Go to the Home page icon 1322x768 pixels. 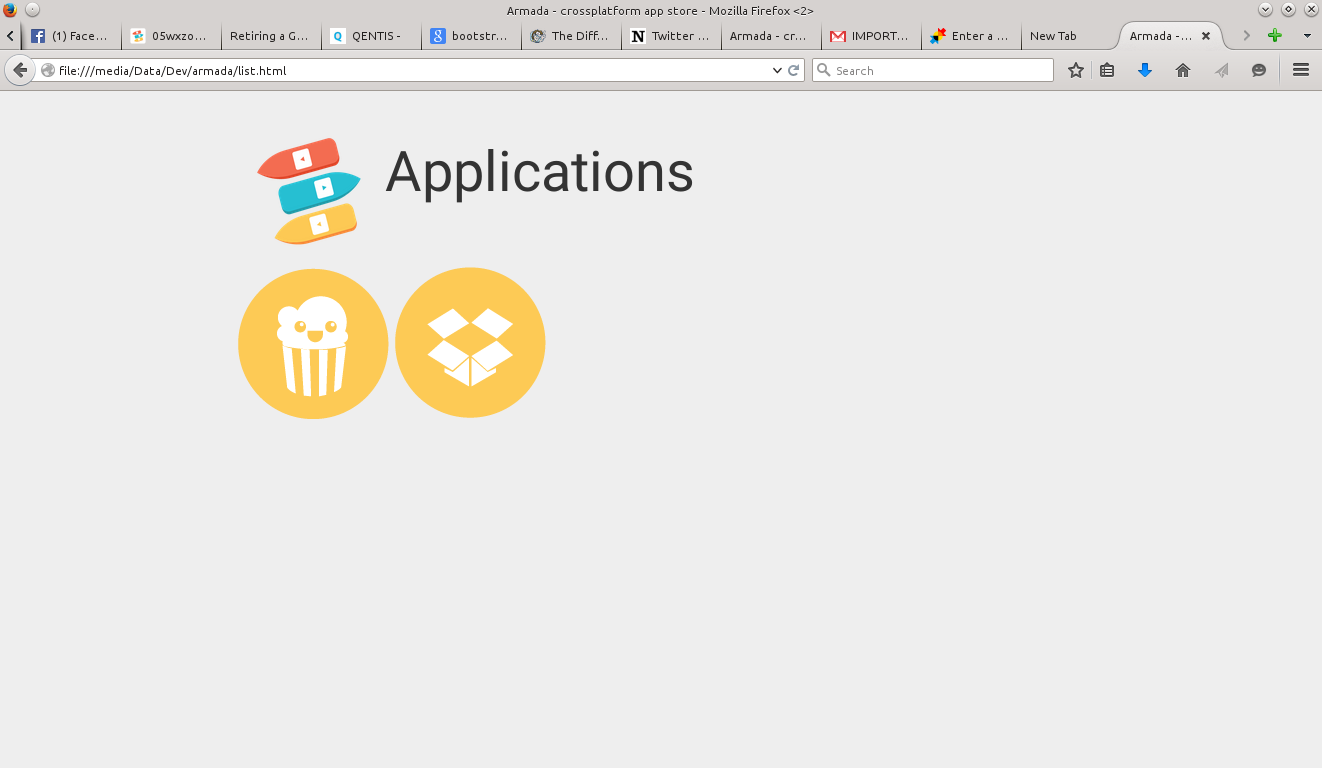click(1183, 70)
